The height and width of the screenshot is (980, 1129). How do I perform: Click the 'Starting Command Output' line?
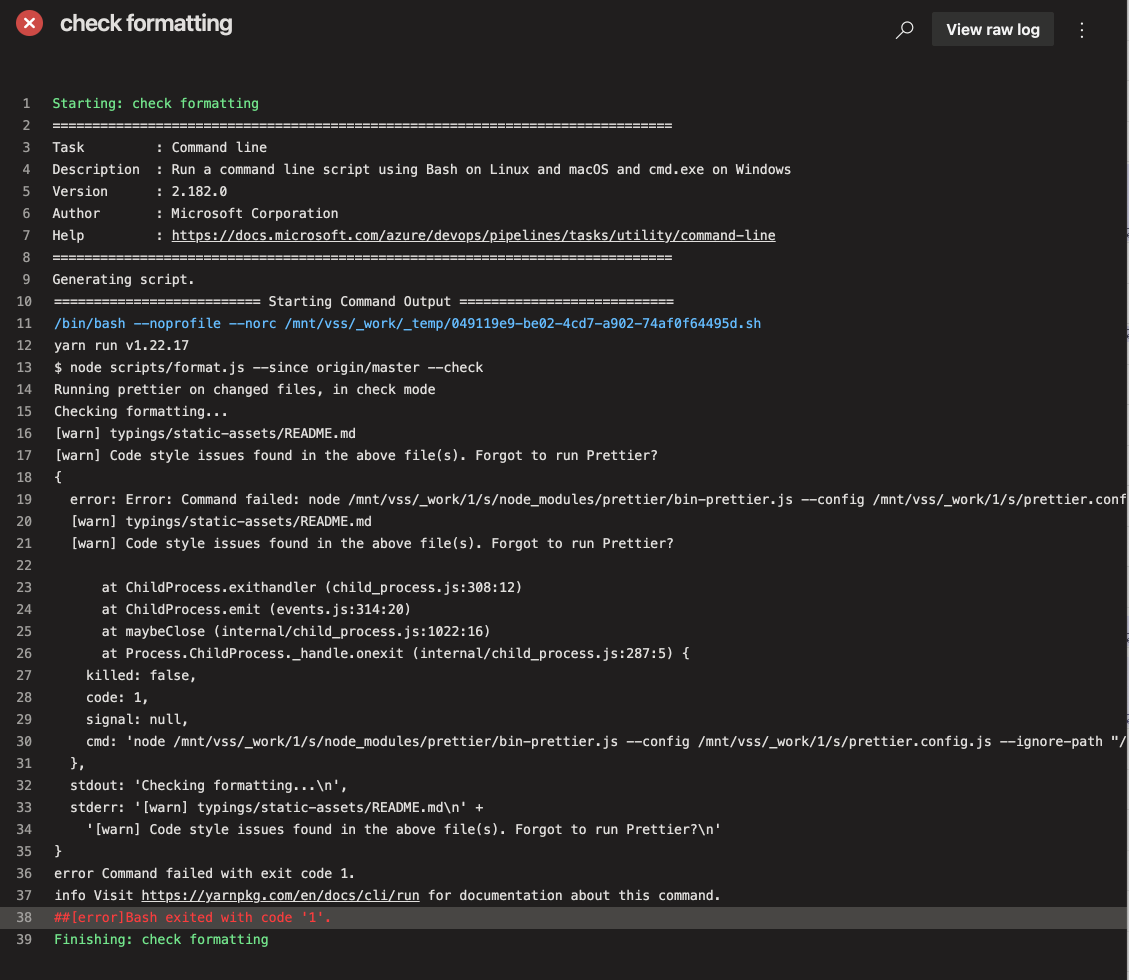[364, 301]
